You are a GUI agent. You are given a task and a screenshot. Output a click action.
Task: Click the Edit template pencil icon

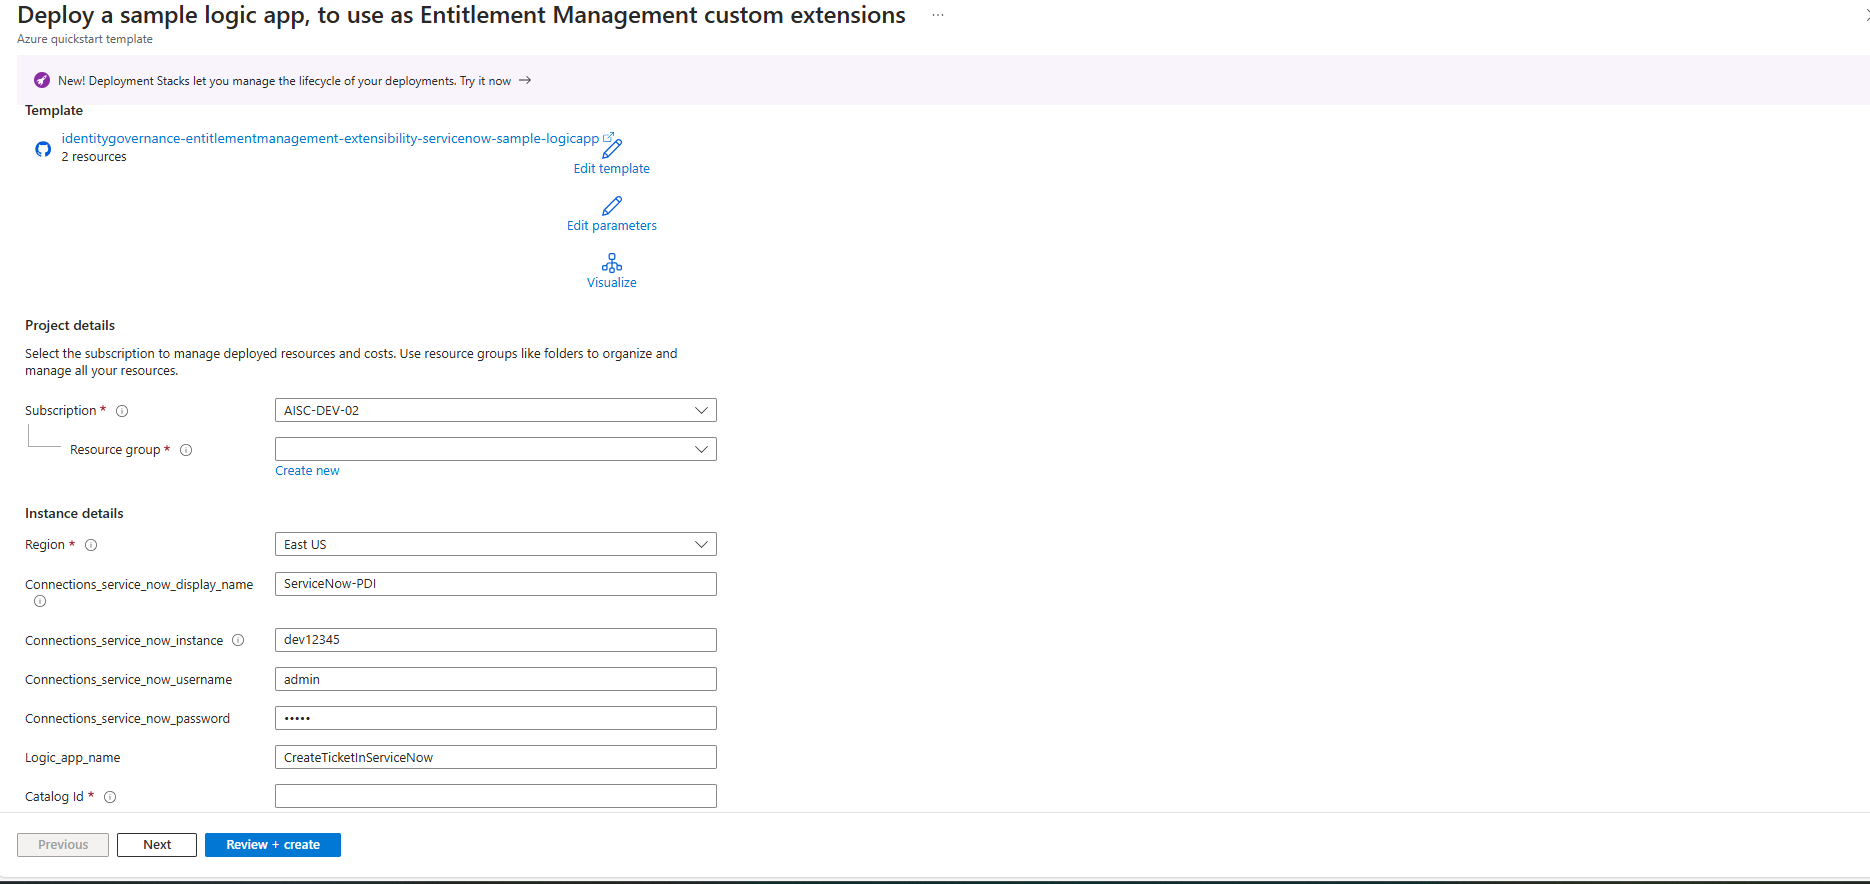click(612, 149)
